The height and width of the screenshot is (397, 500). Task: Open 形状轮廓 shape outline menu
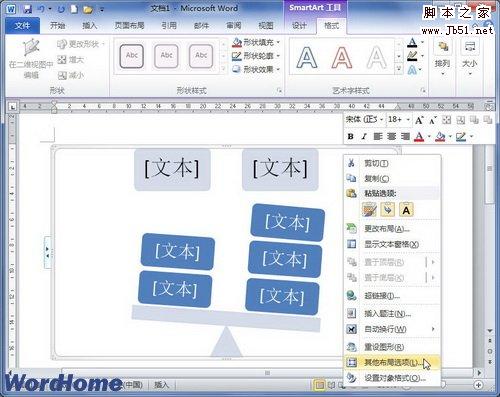256,56
